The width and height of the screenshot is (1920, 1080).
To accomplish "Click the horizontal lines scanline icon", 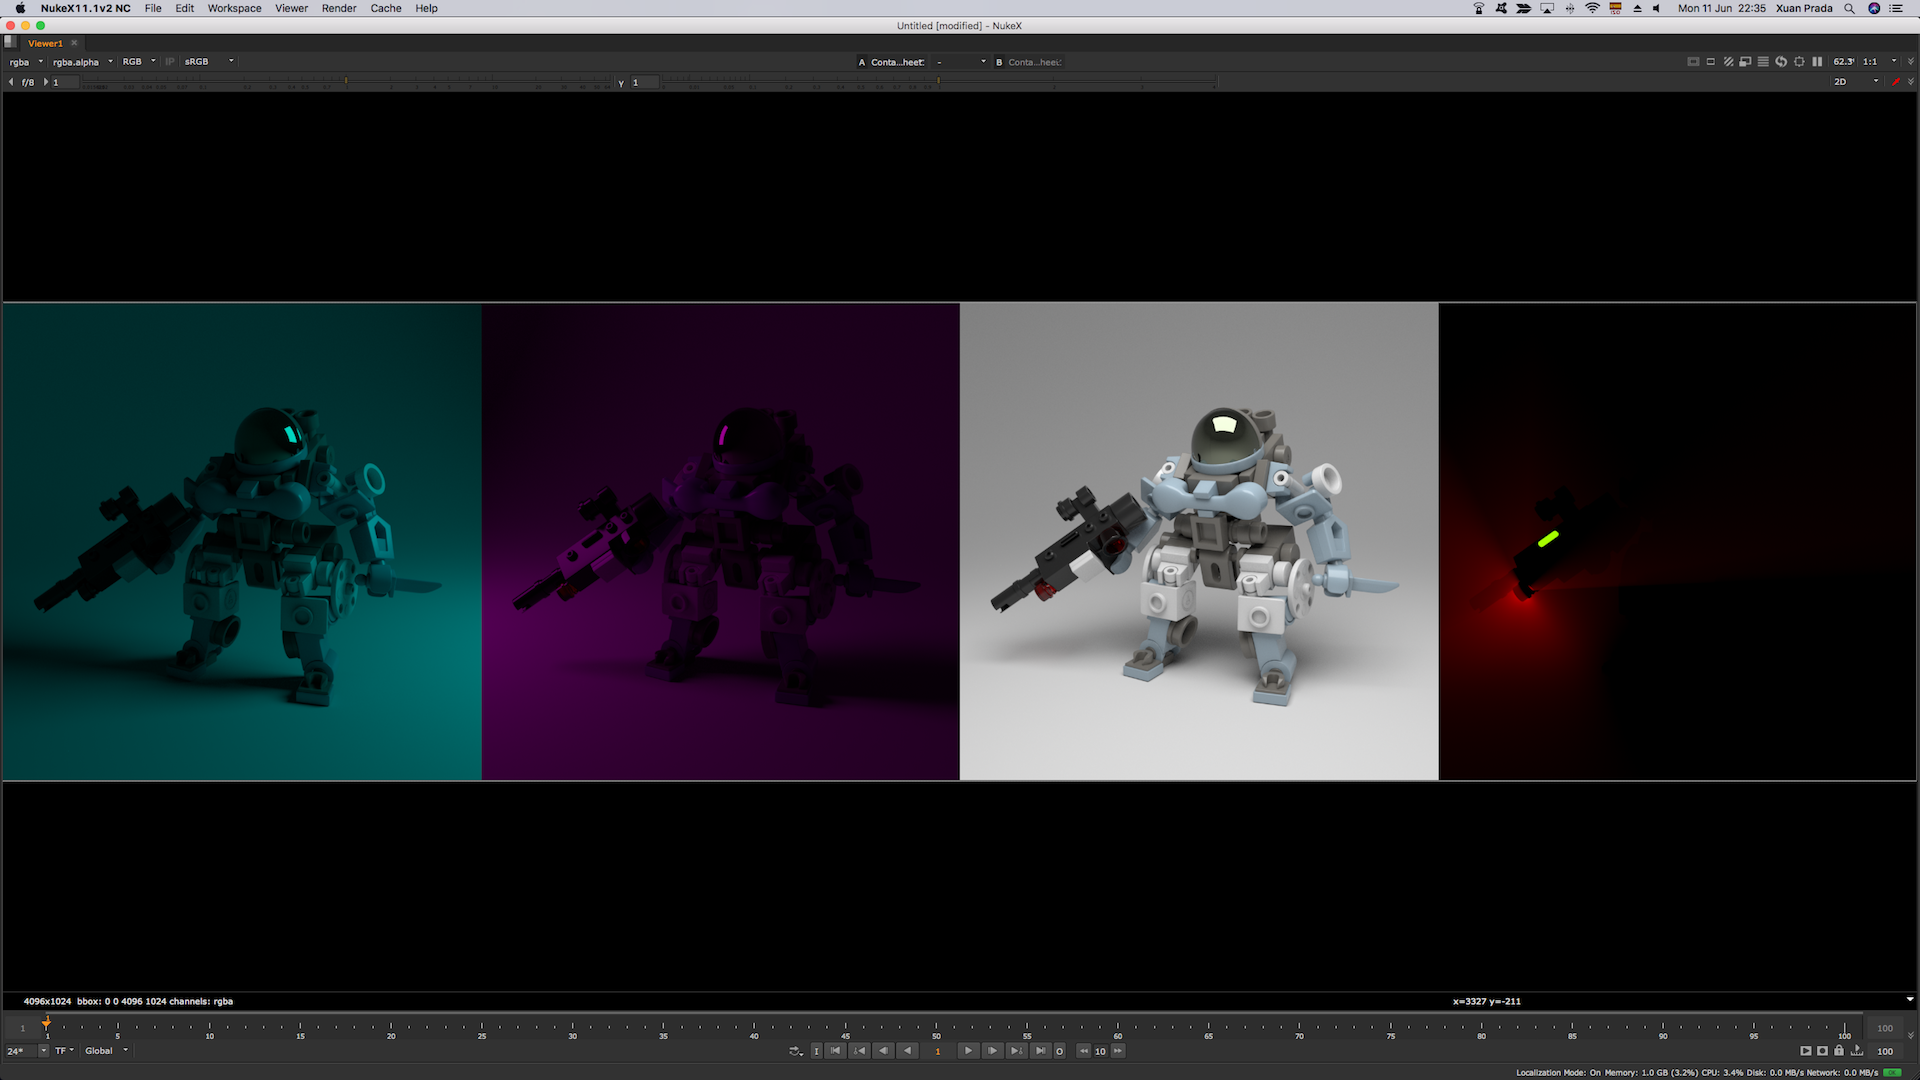I will [x=1763, y=61].
